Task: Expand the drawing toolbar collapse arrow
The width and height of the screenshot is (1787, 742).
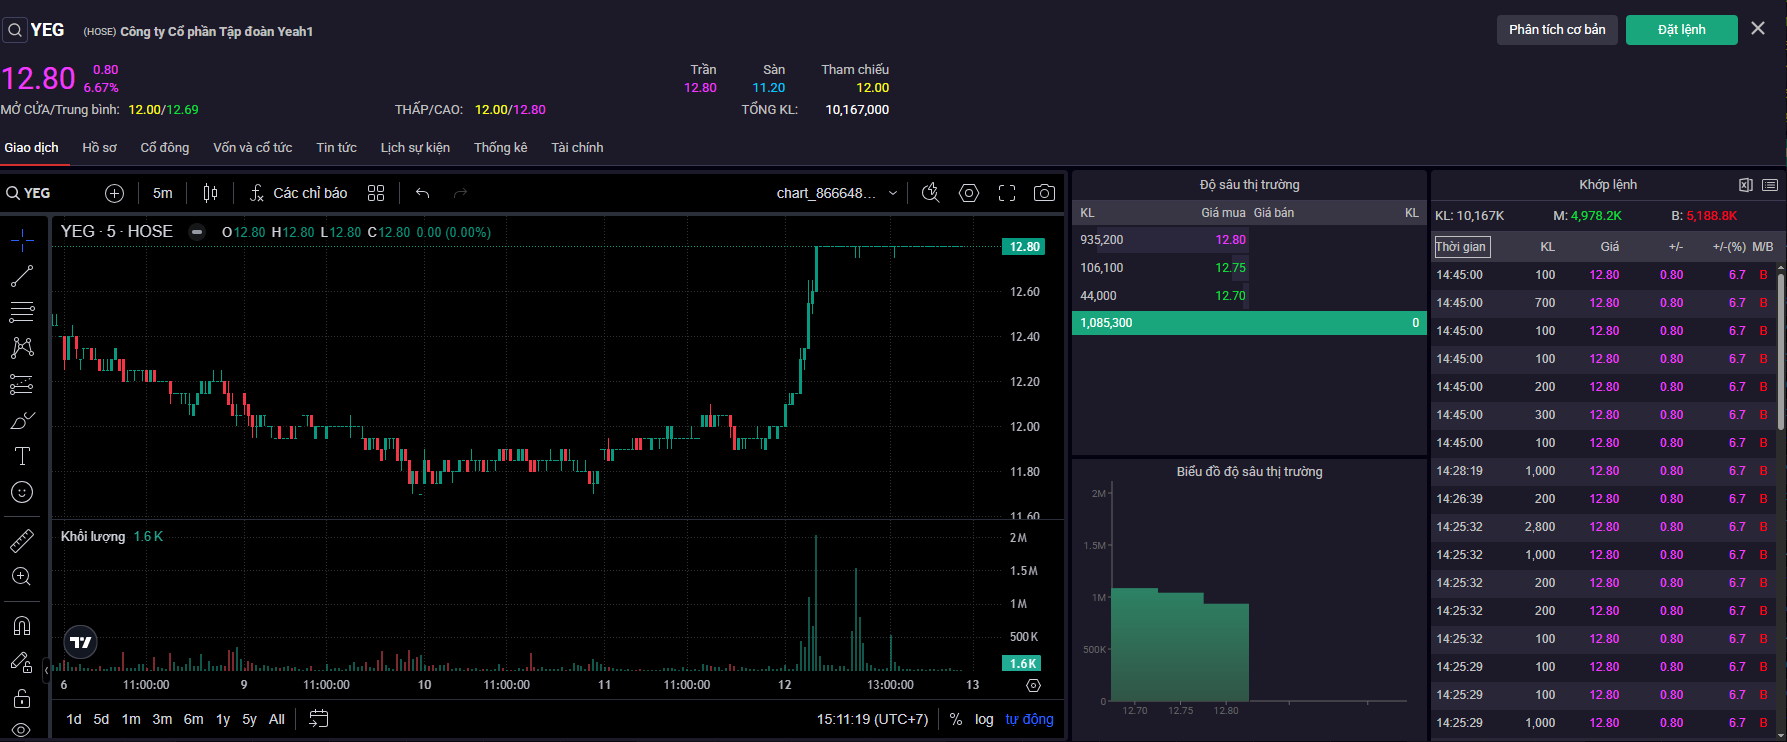Action: (46, 669)
